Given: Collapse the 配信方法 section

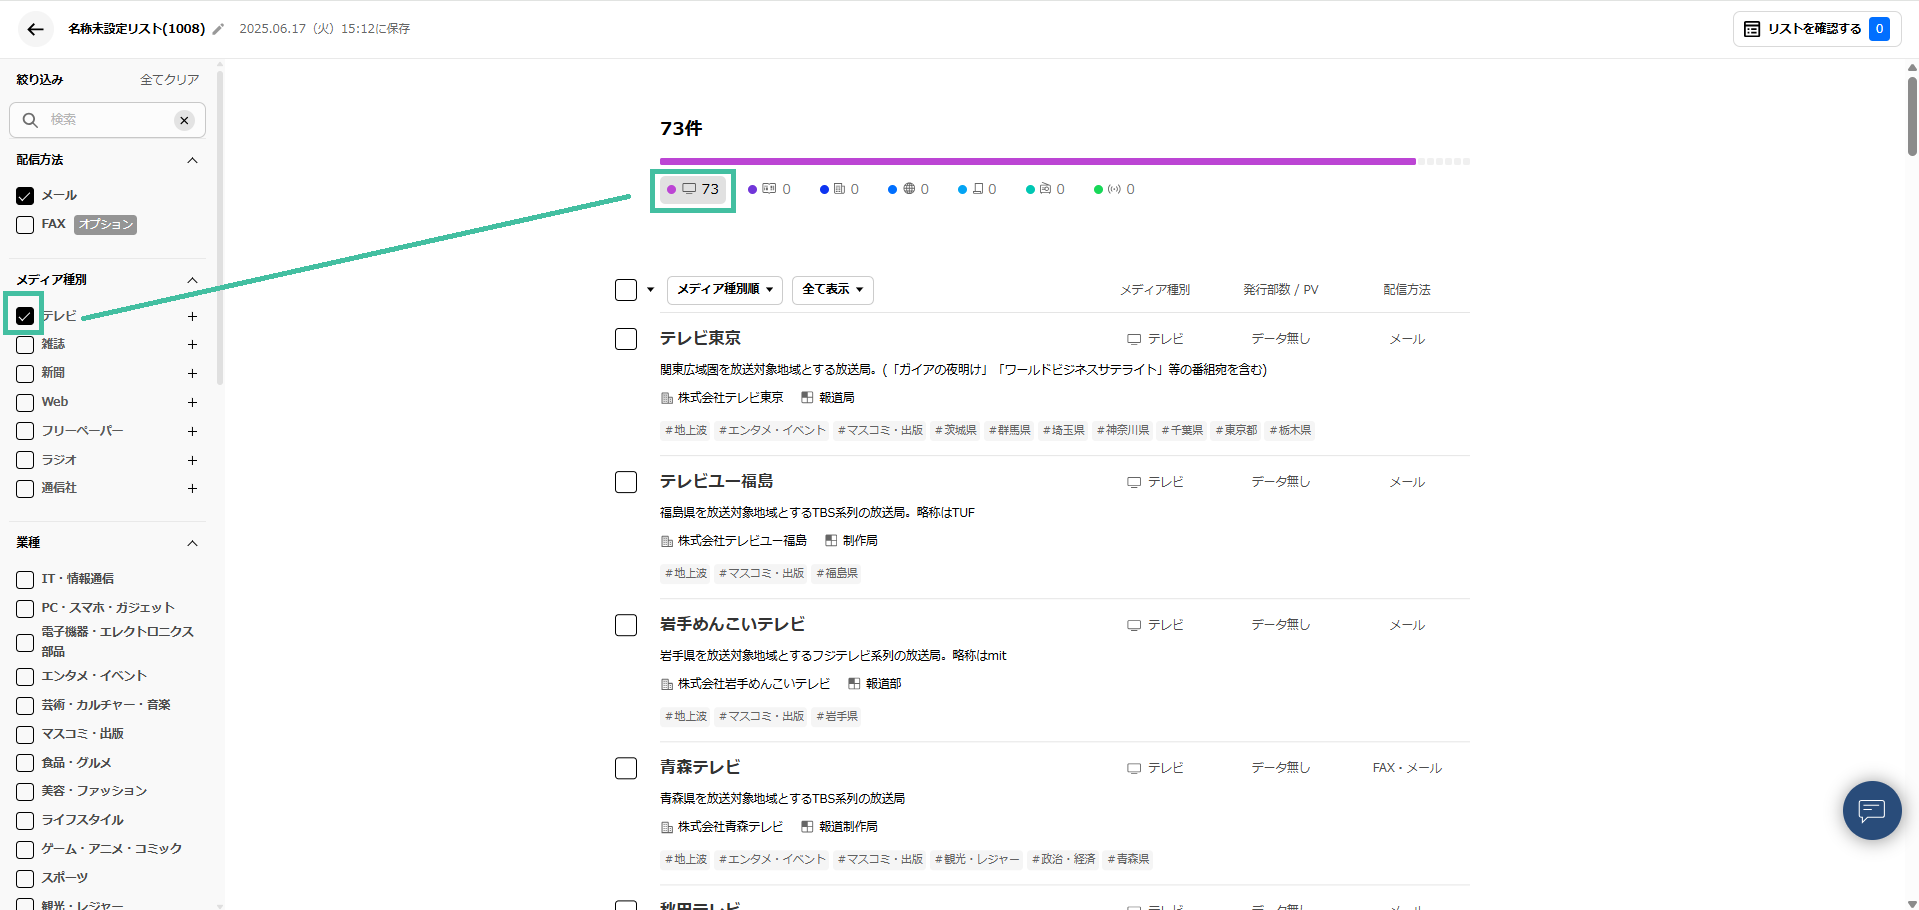Looking at the screenshot, I should (192, 160).
